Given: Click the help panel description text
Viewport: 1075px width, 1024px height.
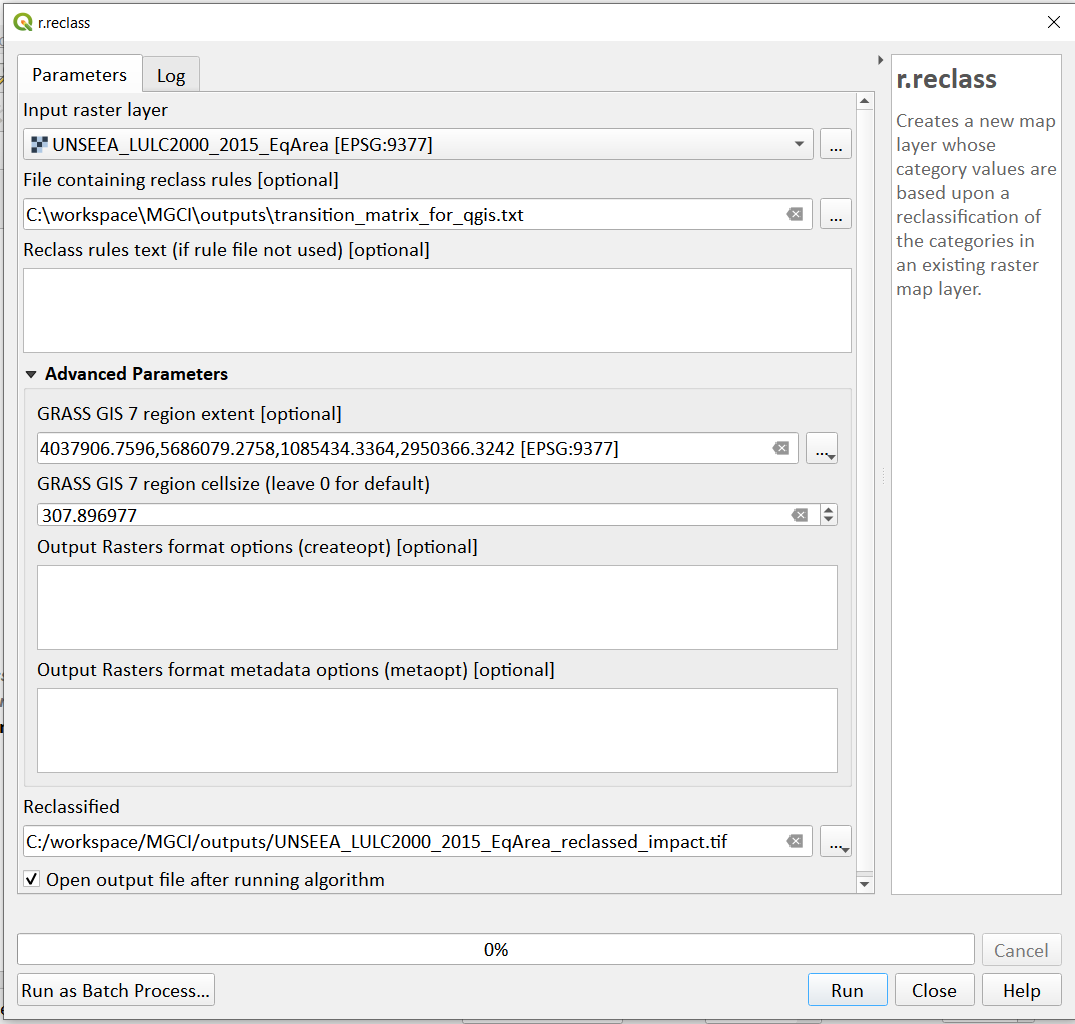Looking at the screenshot, I should [x=976, y=205].
